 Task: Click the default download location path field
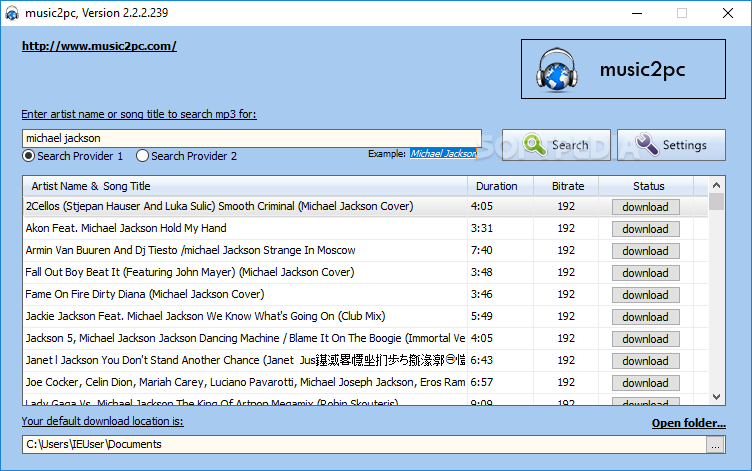coord(364,445)
